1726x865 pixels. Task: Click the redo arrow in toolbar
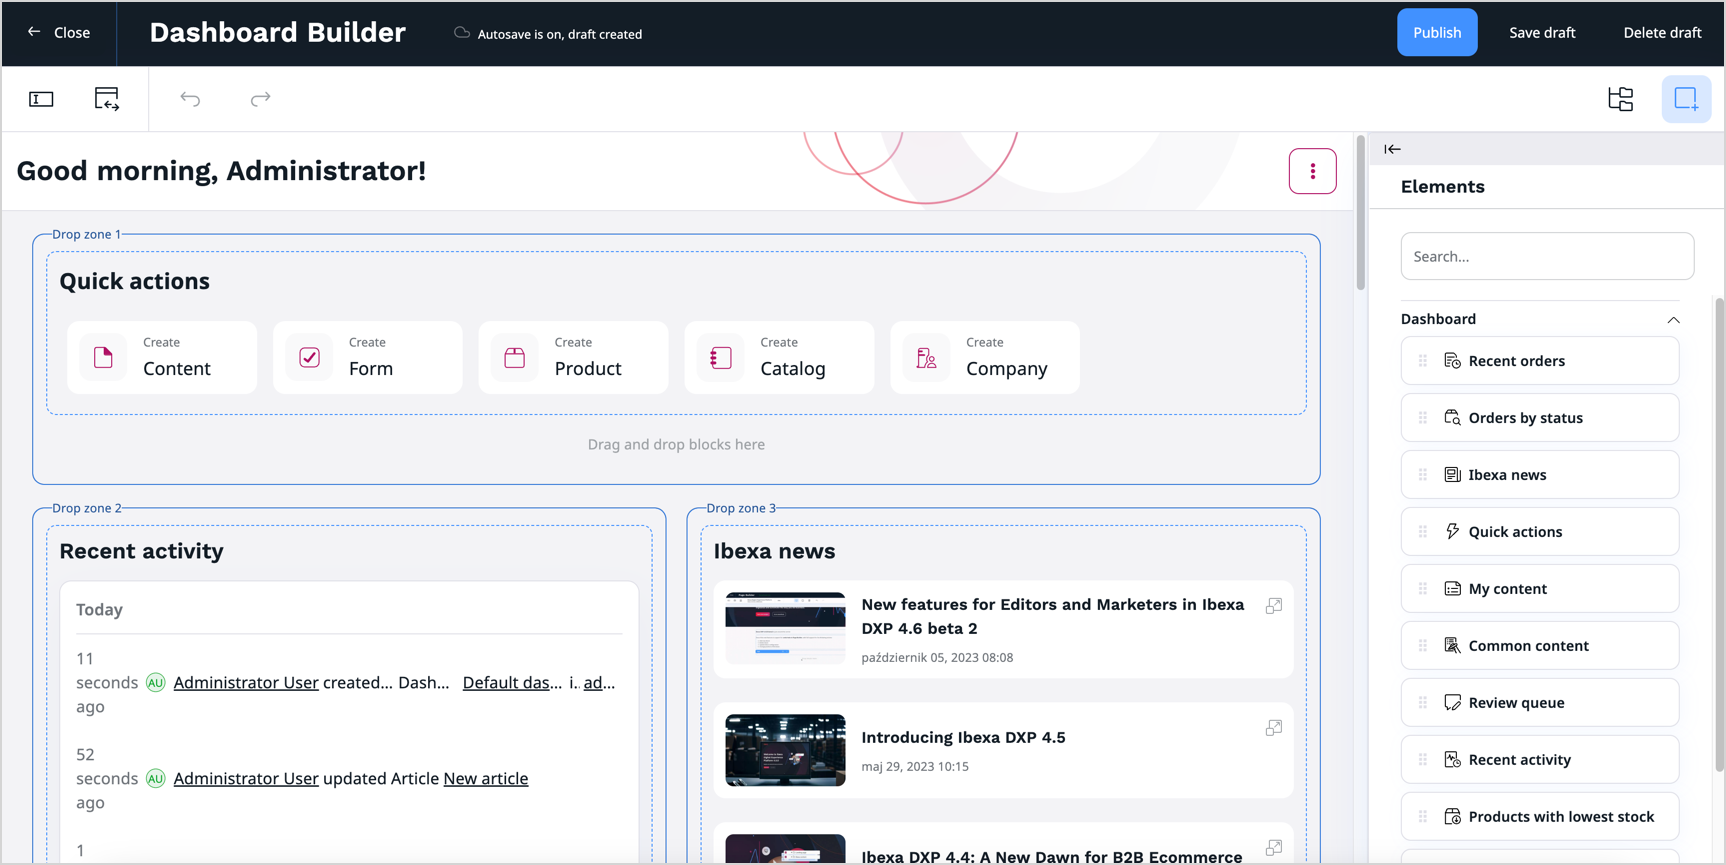click(260, 99)
